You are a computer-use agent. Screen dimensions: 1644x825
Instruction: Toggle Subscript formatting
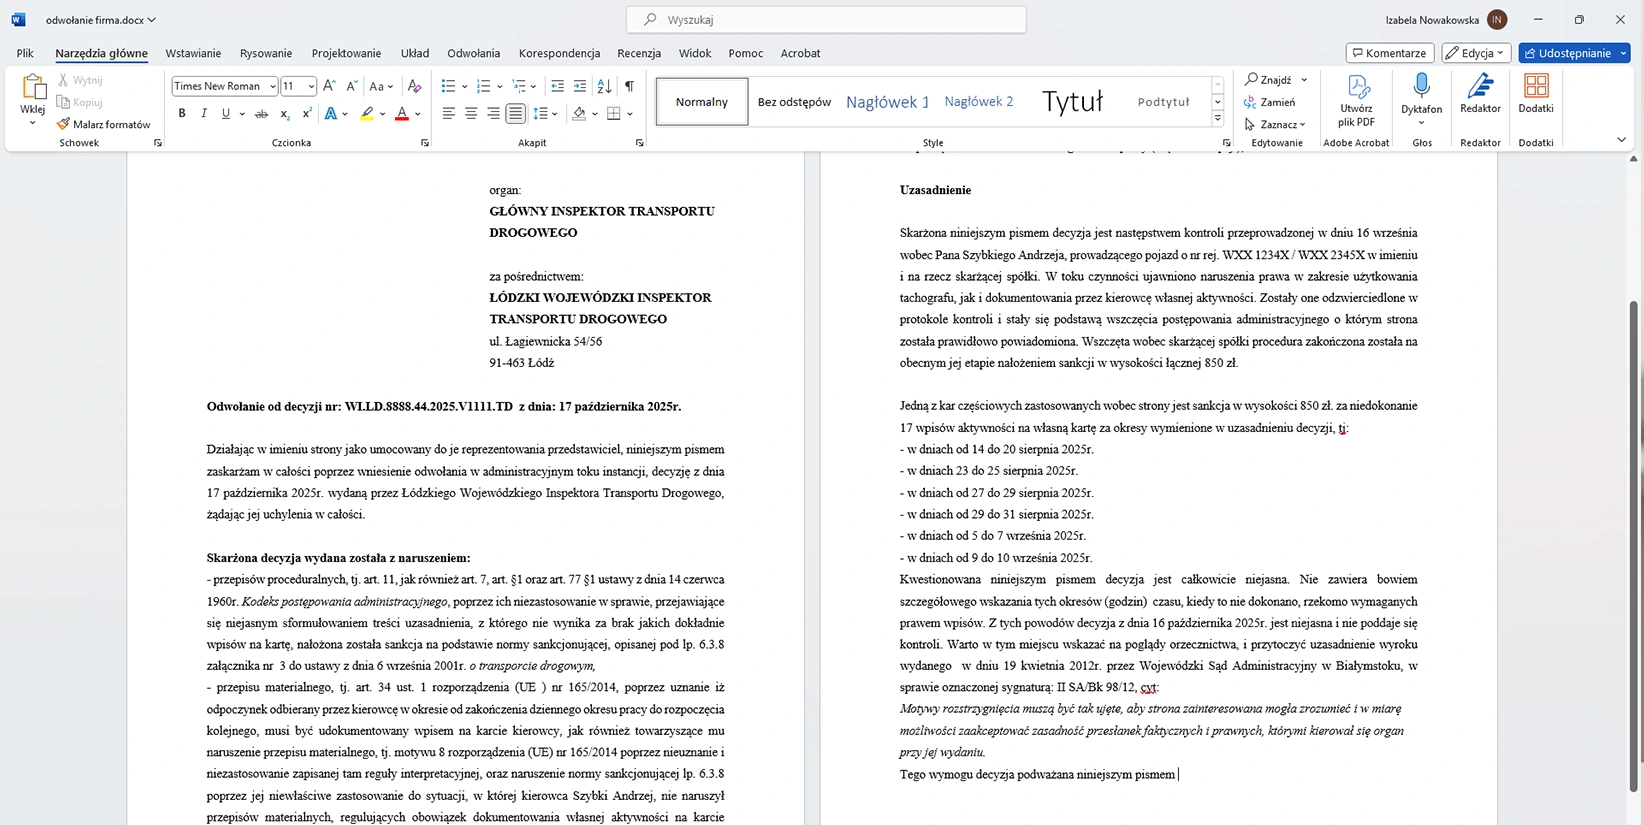pos(284,114)
